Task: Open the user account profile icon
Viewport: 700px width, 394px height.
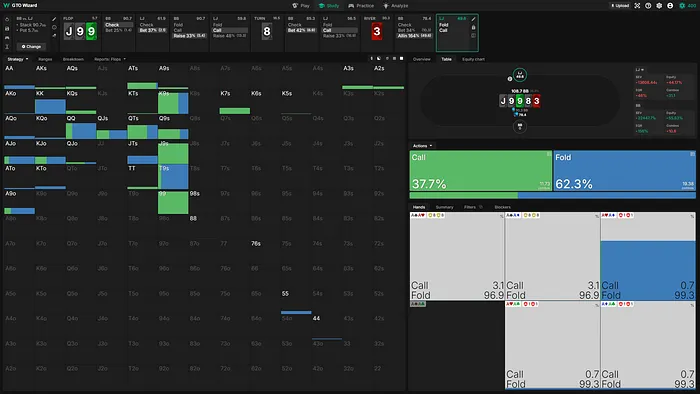Action: (x=670, y=6)
